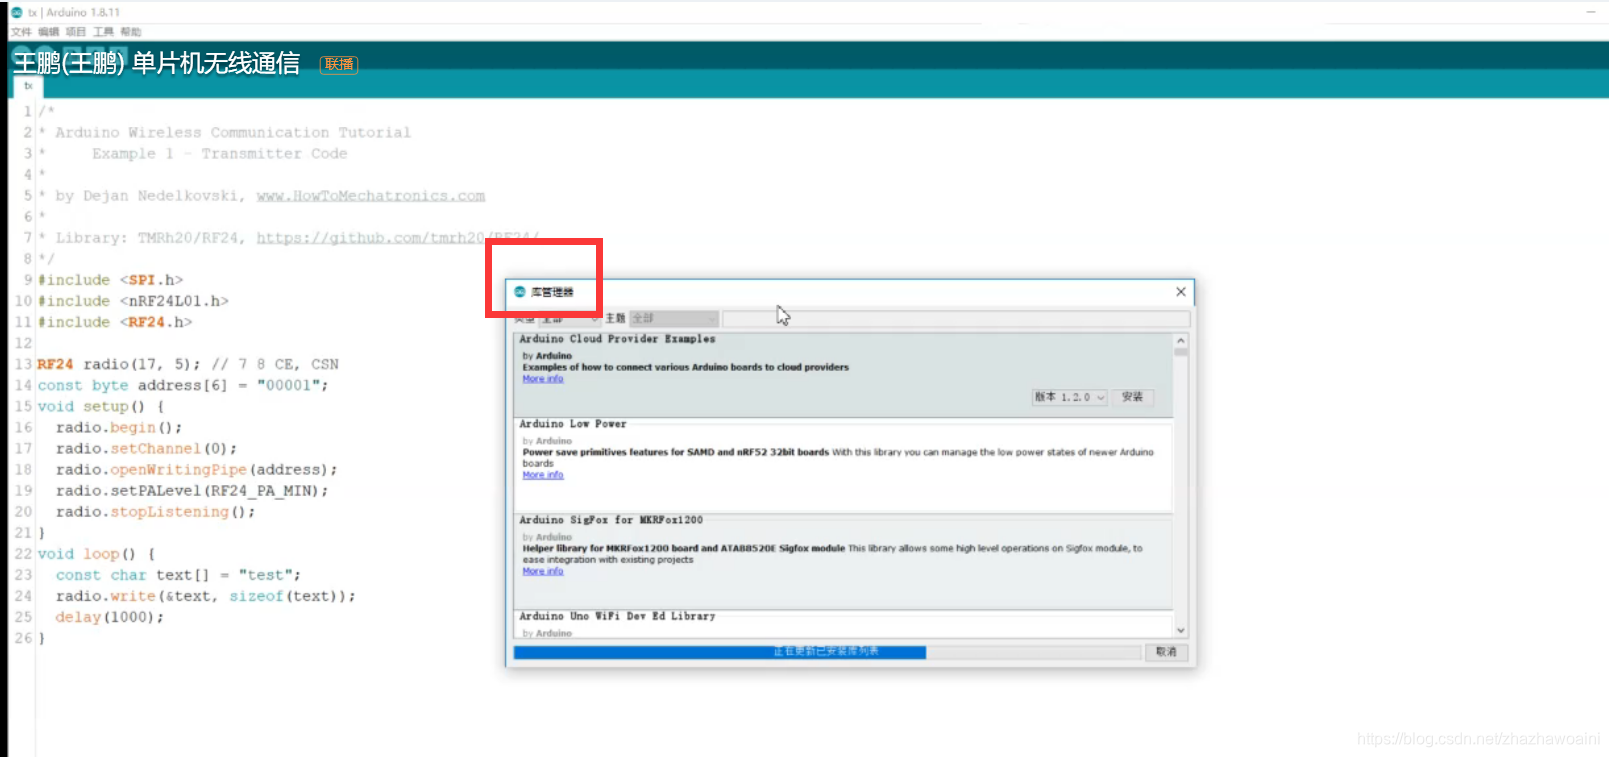Click the library search input field

pyautogui.click(x=956, y=318)
